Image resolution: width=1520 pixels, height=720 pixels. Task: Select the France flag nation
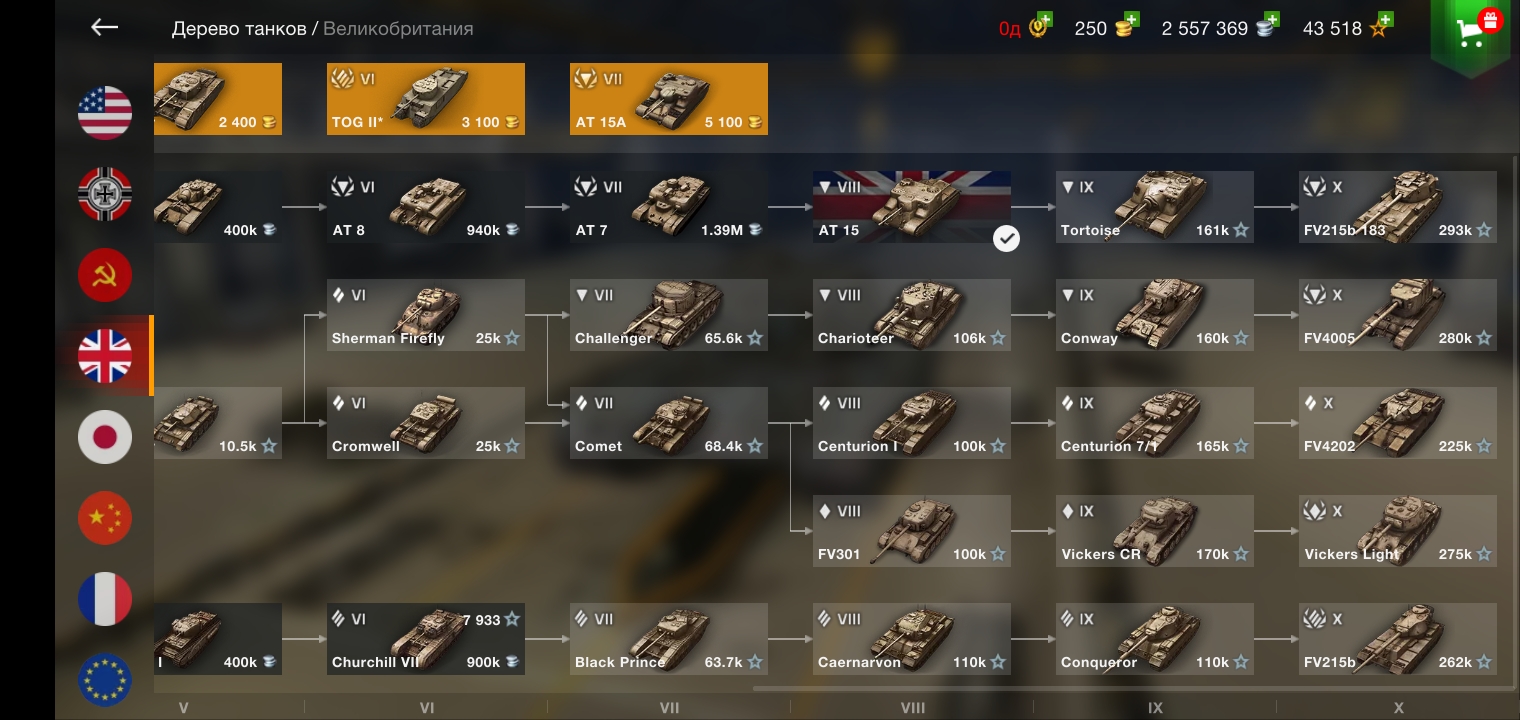tap(105, 599)
